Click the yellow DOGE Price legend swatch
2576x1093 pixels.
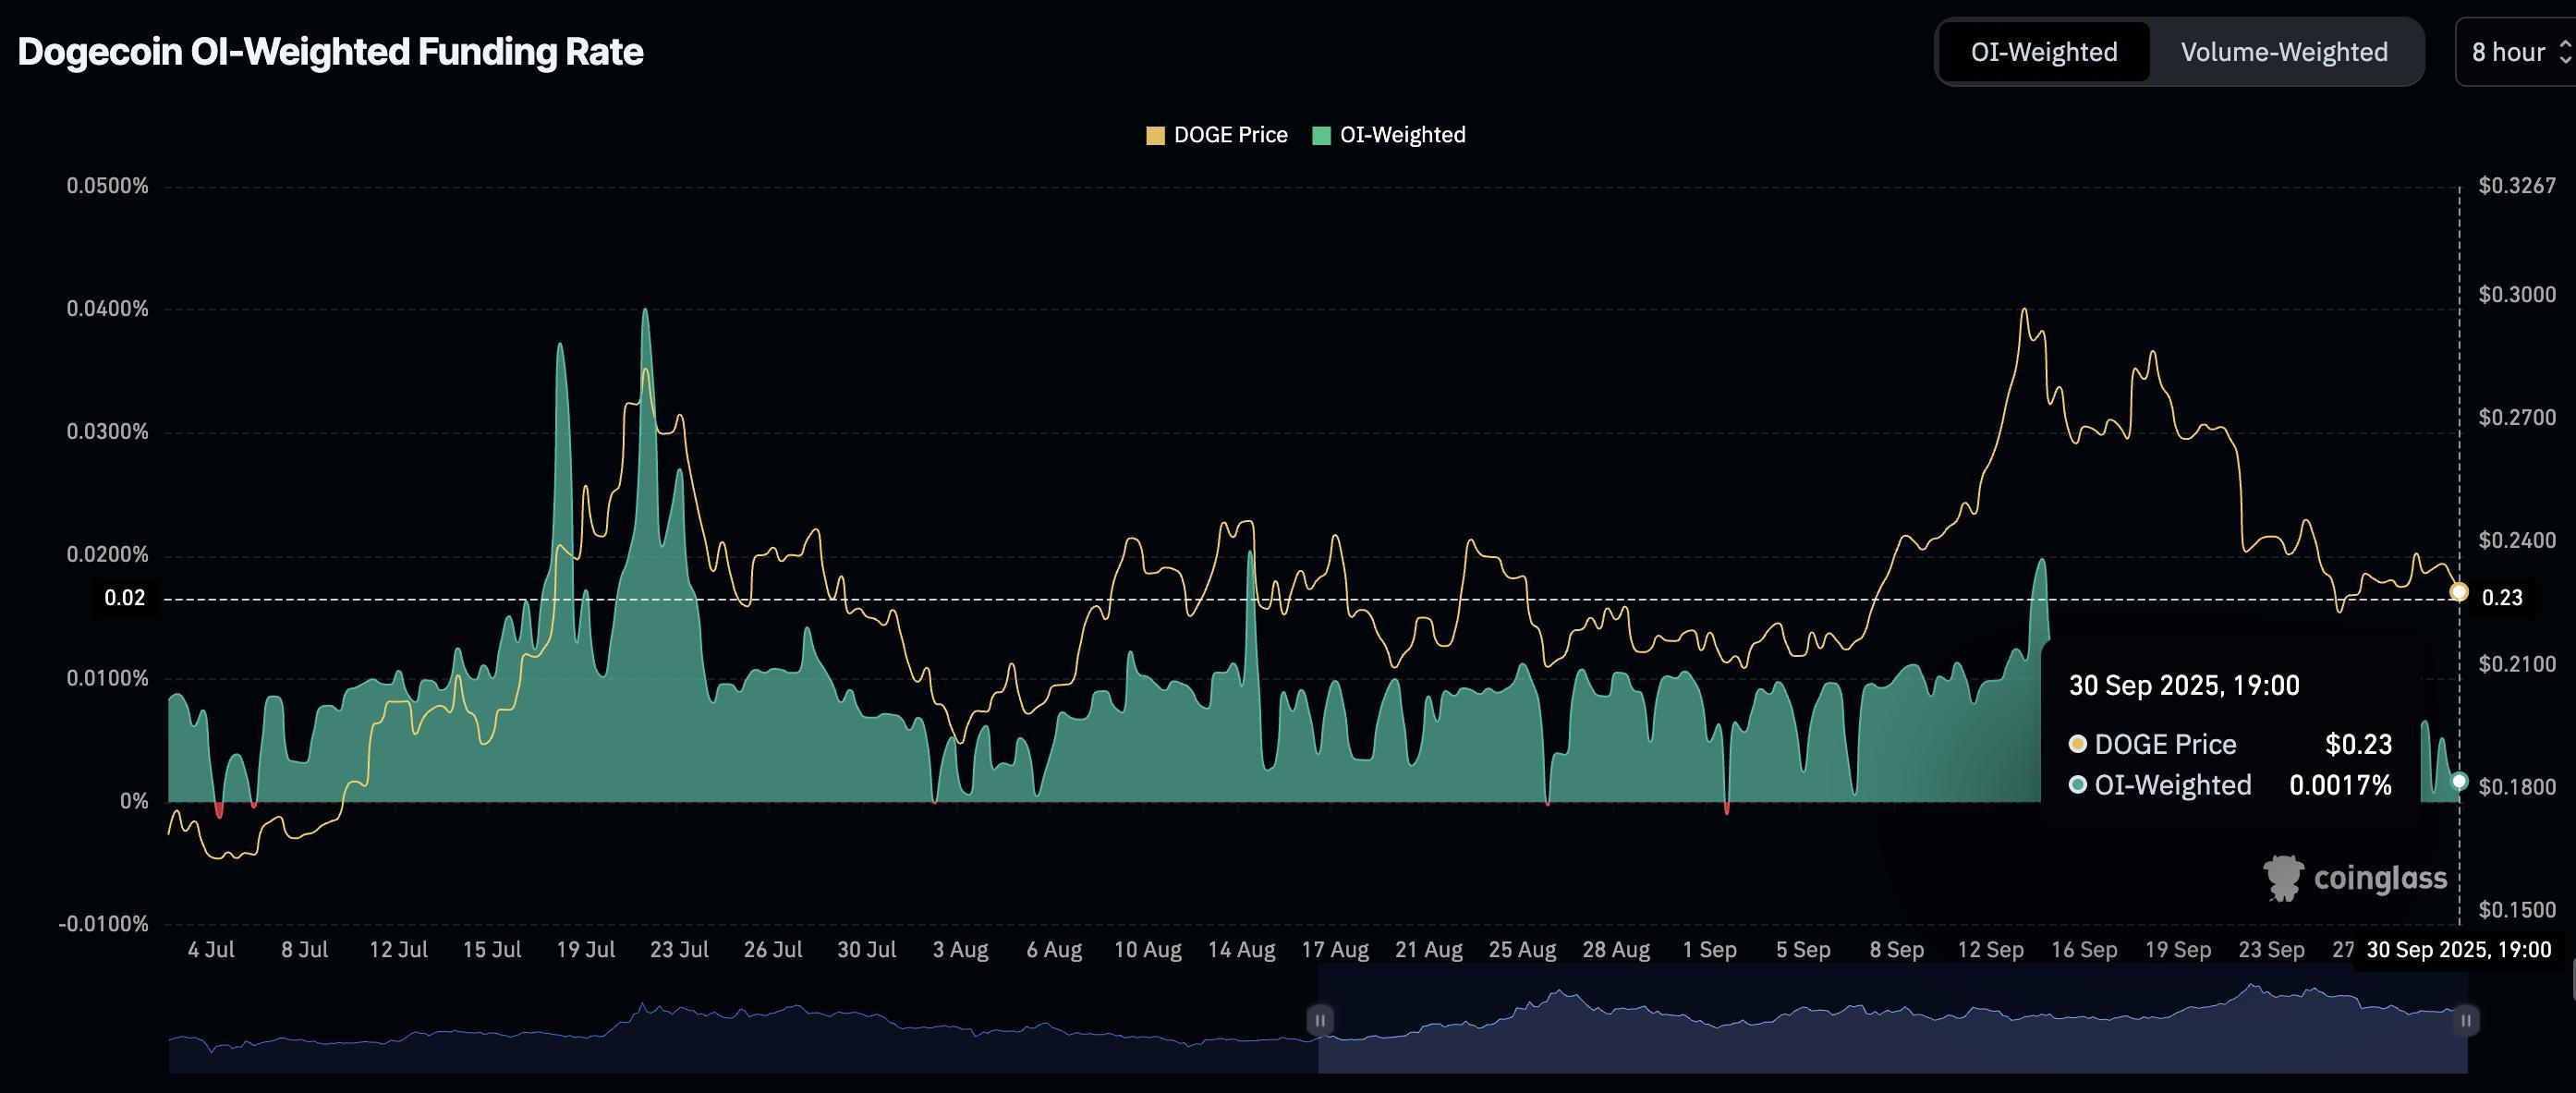[x=1156, y=134]
